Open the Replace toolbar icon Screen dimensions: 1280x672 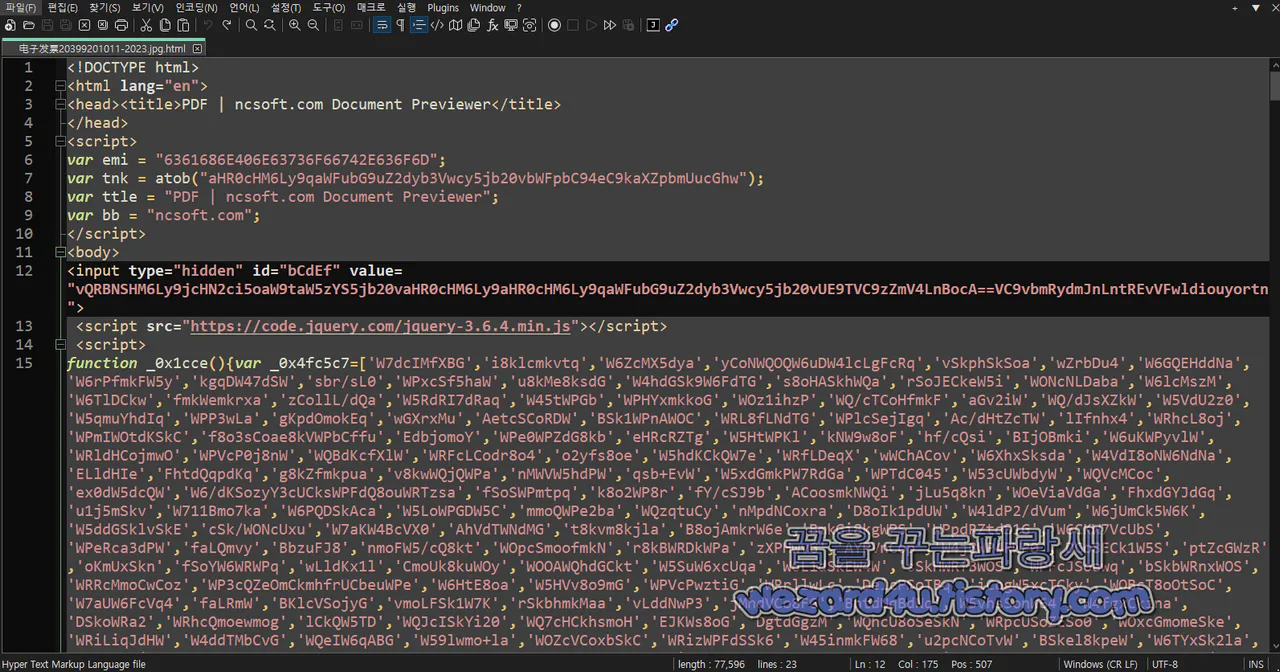[x=270, y=25]
